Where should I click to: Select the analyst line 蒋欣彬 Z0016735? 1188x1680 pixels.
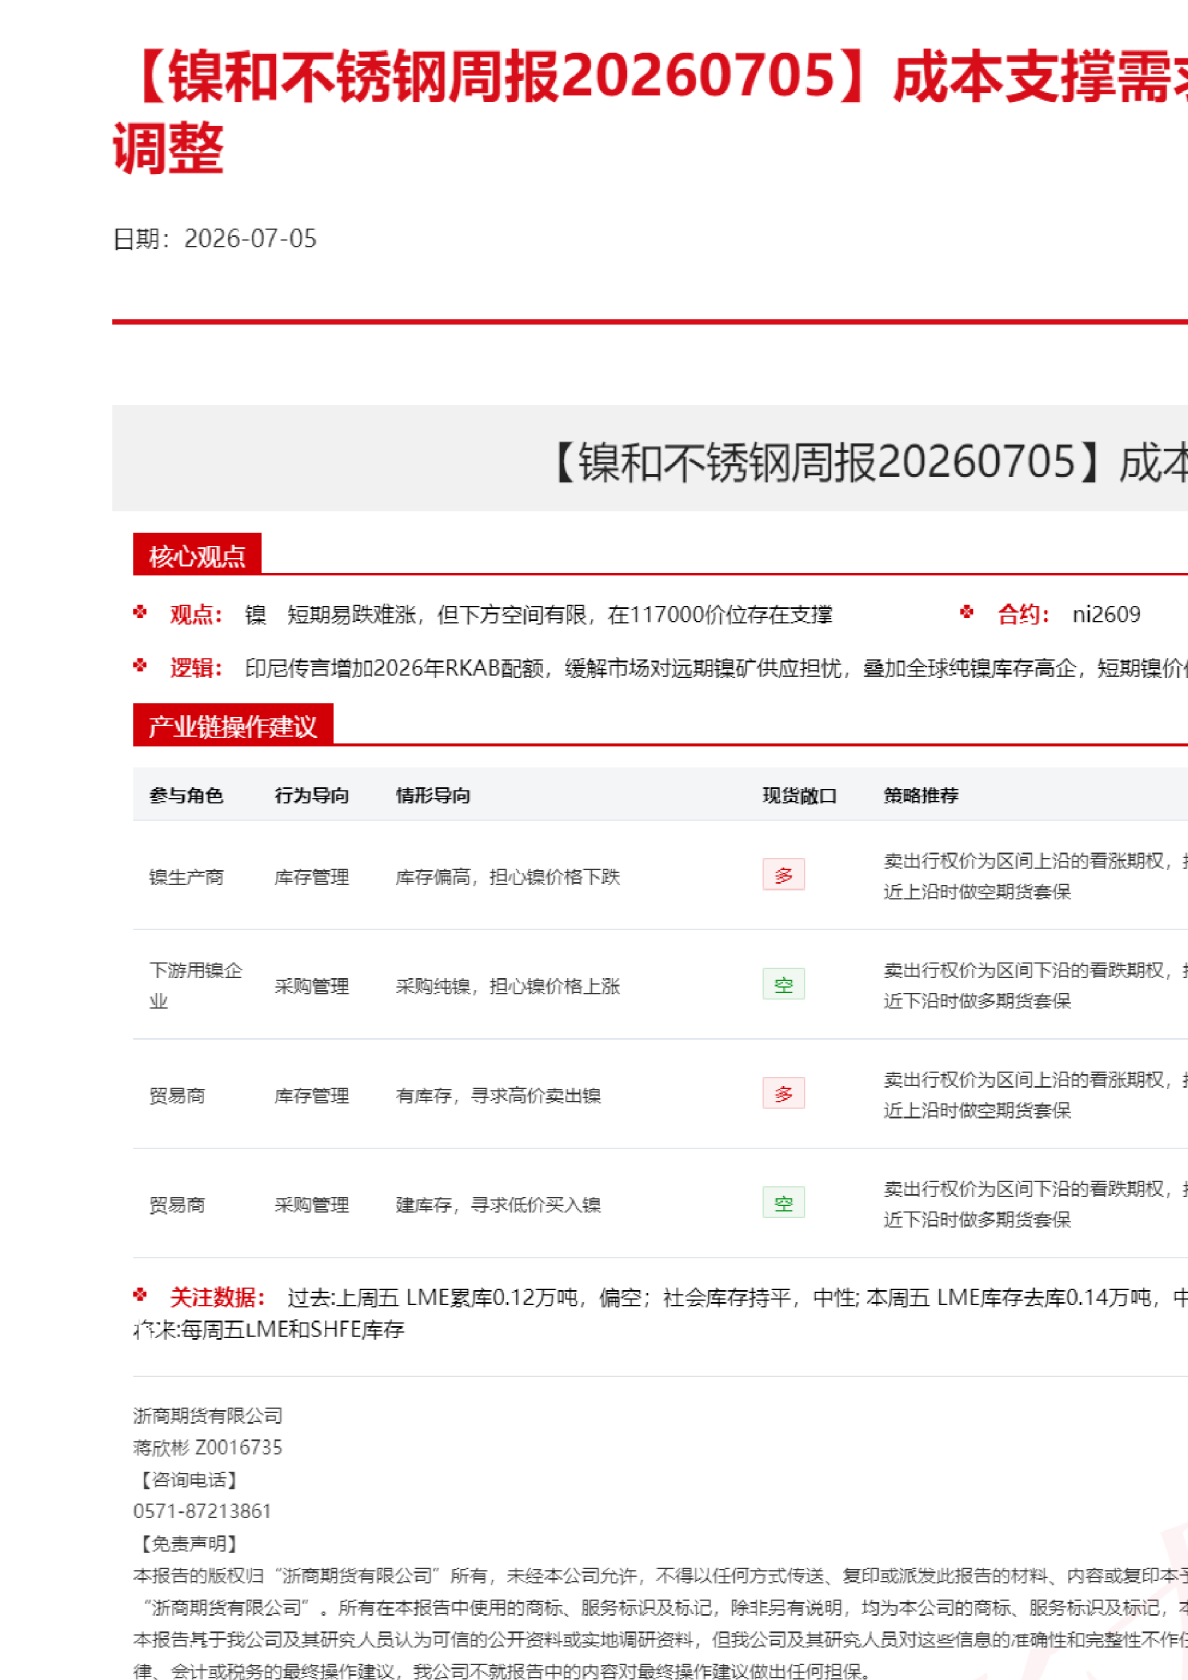pos(208,1447)
